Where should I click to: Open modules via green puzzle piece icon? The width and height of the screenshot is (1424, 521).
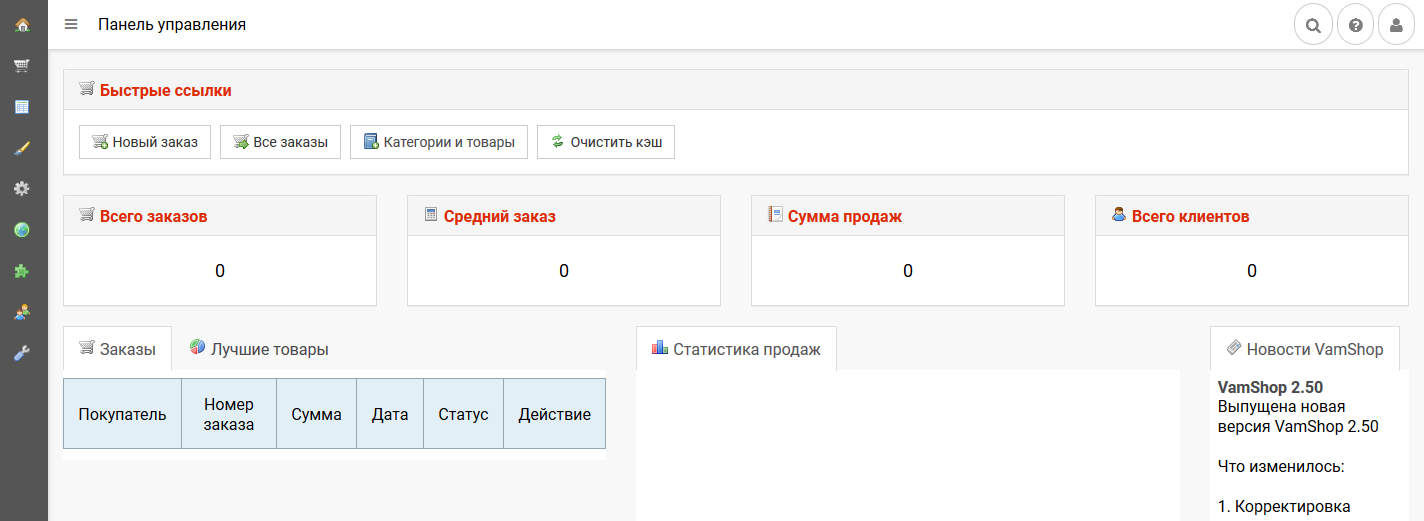pyautogui.click(x=22, y=271)
